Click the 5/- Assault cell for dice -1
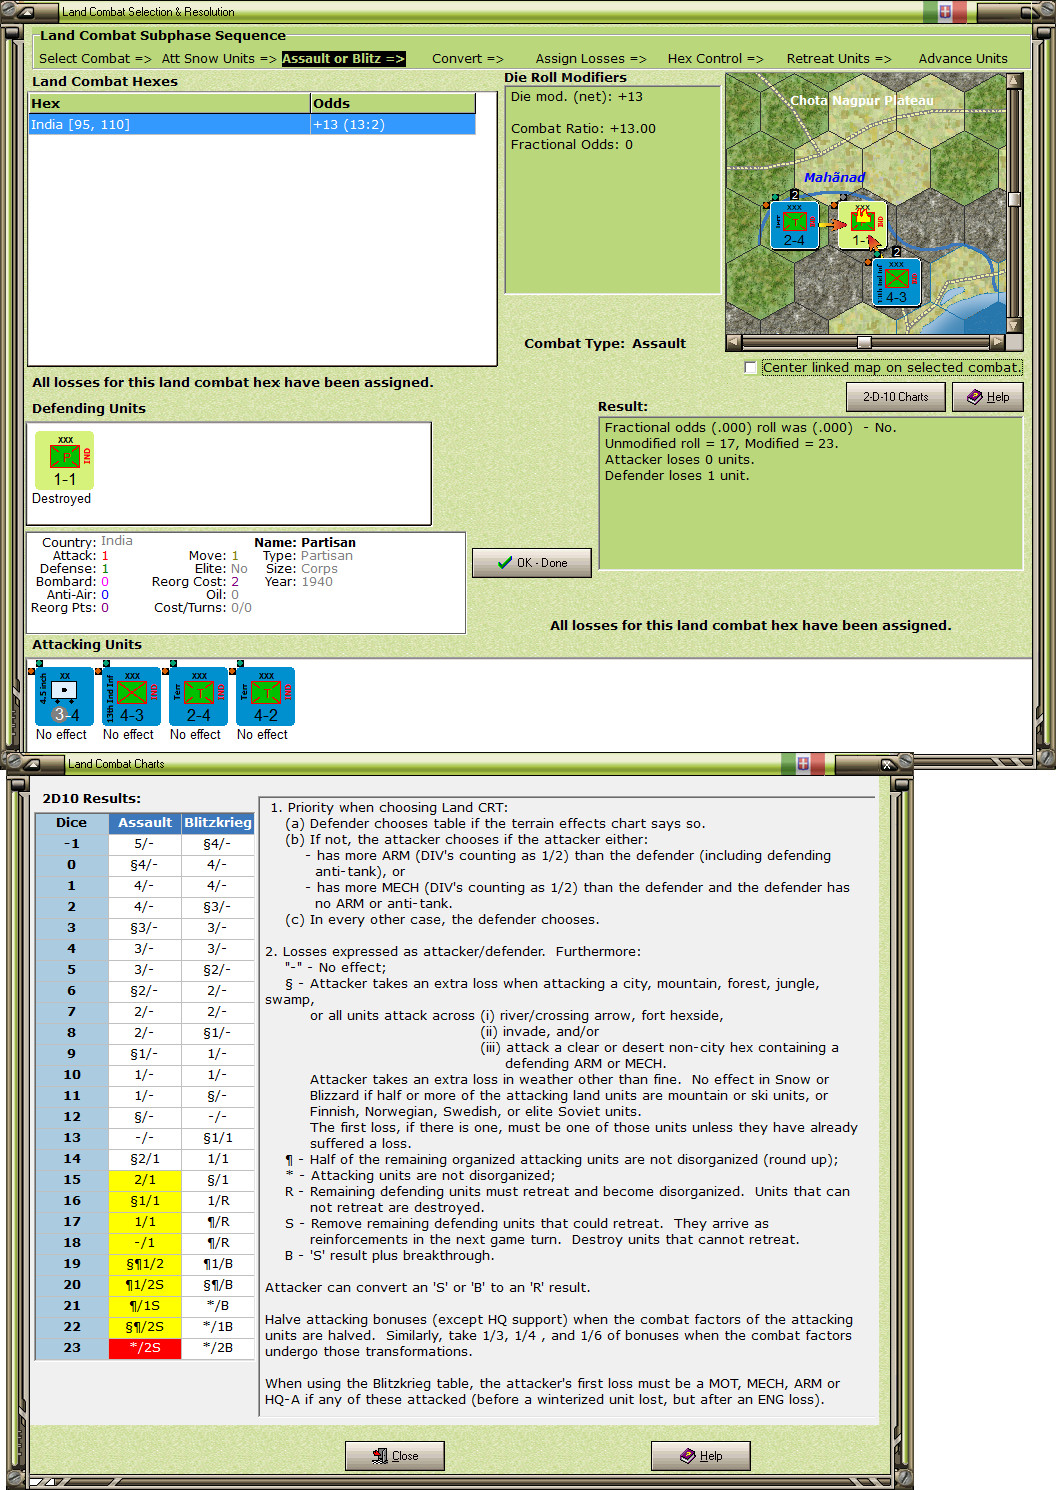Image resolution: width=1056 pixels, height=1490 pixels. click(145, 844)
